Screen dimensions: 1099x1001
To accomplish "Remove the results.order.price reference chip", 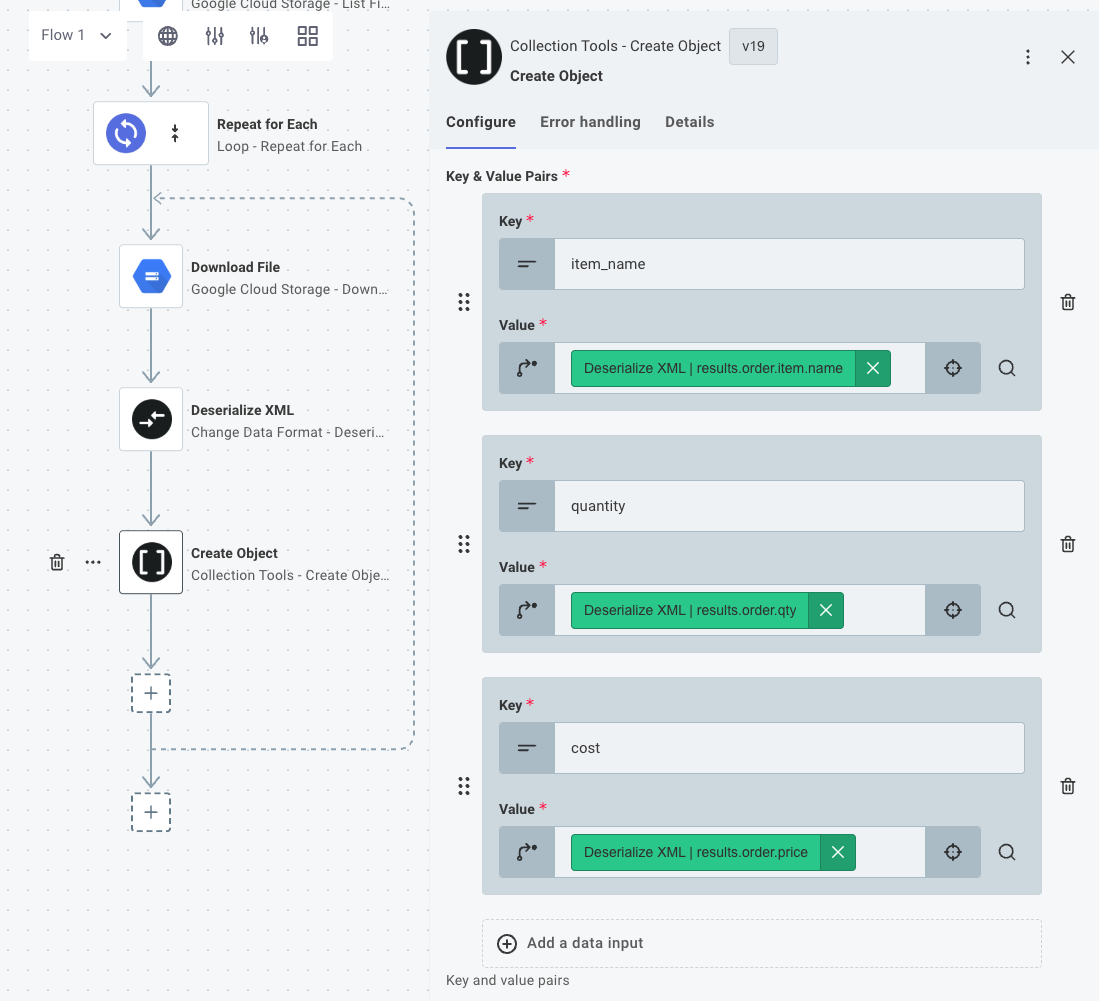I will click(x=838, y=852).
